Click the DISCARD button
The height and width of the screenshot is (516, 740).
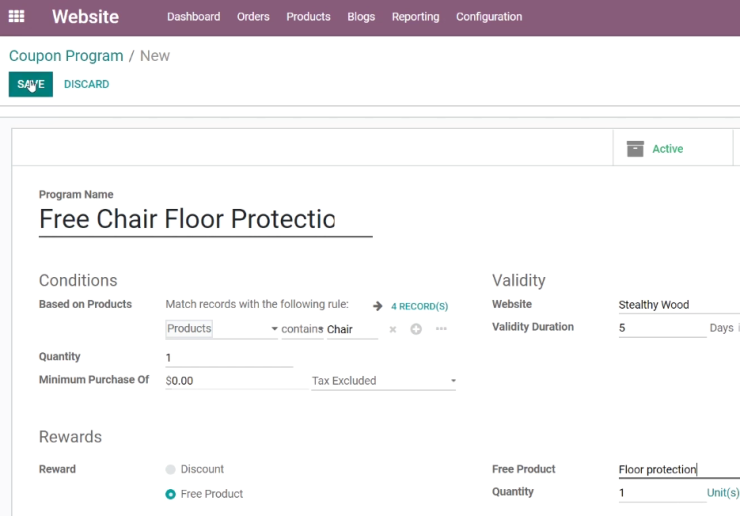pyautogui.click(x=86, y=84)
